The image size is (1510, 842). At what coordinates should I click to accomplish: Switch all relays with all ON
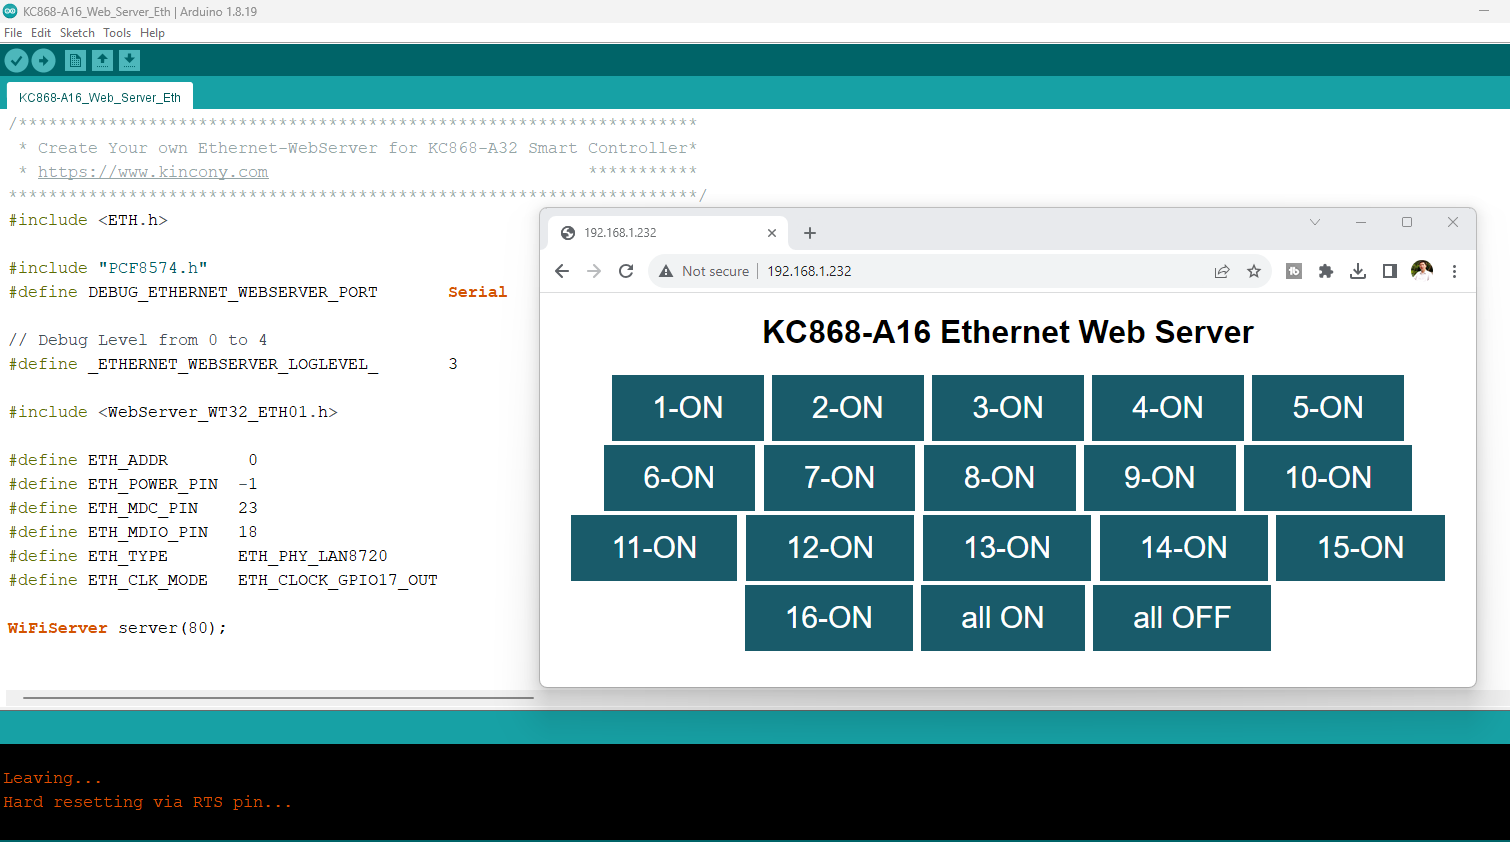1002,618
